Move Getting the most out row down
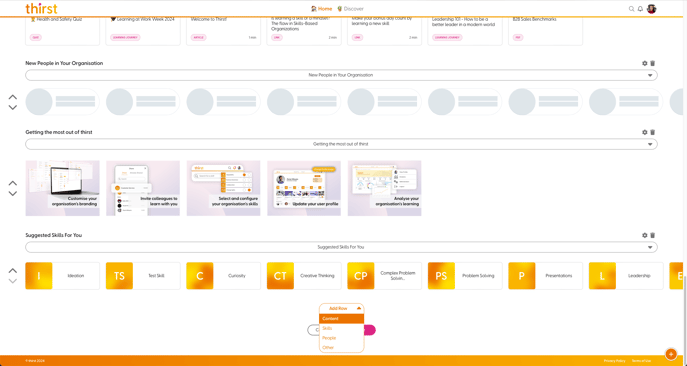 [13, 193]
